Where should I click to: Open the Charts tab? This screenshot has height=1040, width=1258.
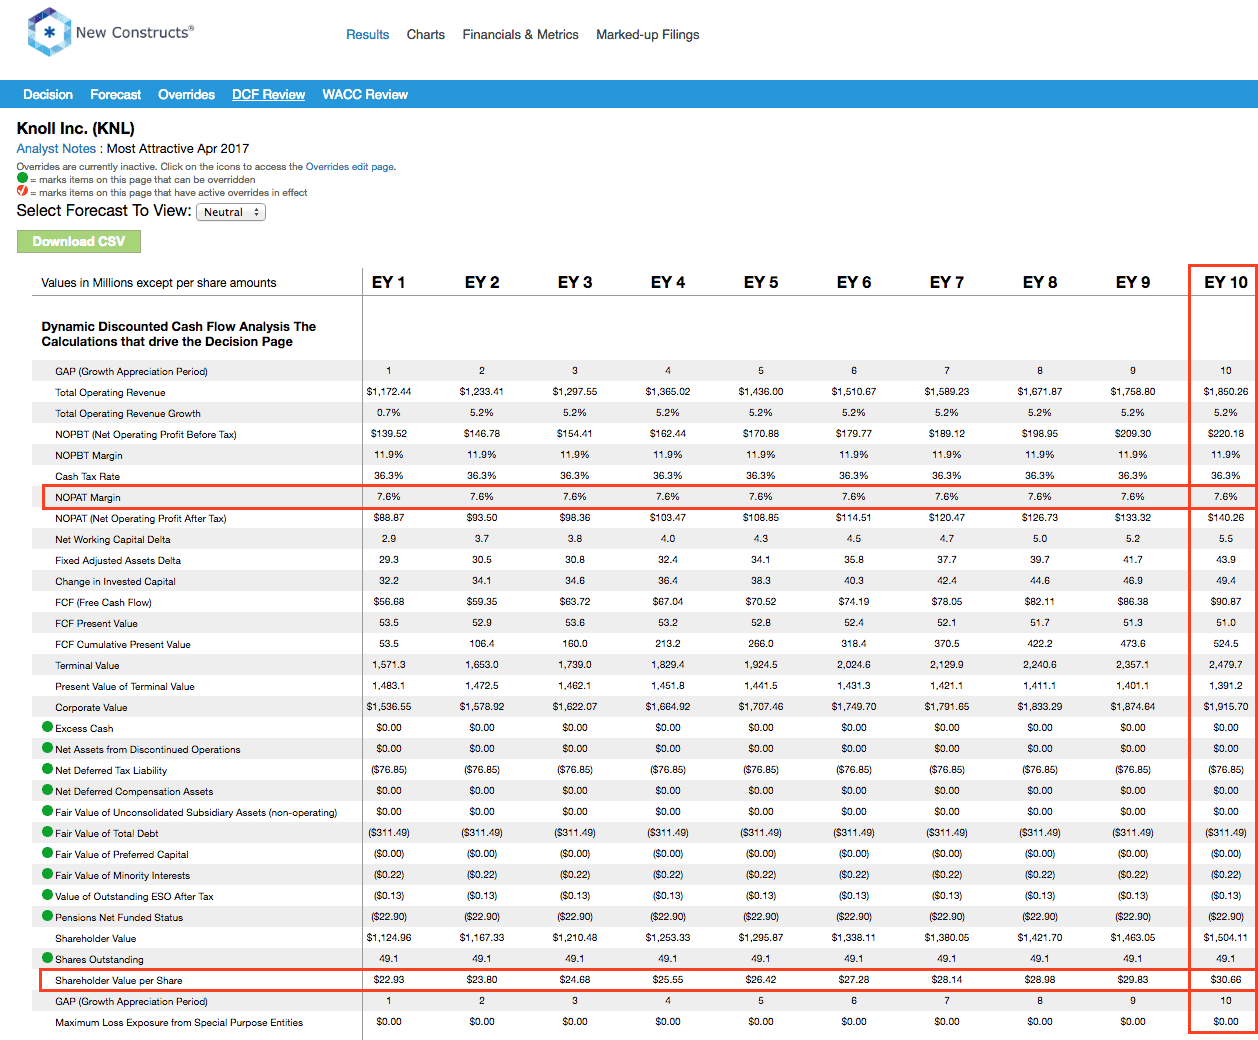click(426, 34)
